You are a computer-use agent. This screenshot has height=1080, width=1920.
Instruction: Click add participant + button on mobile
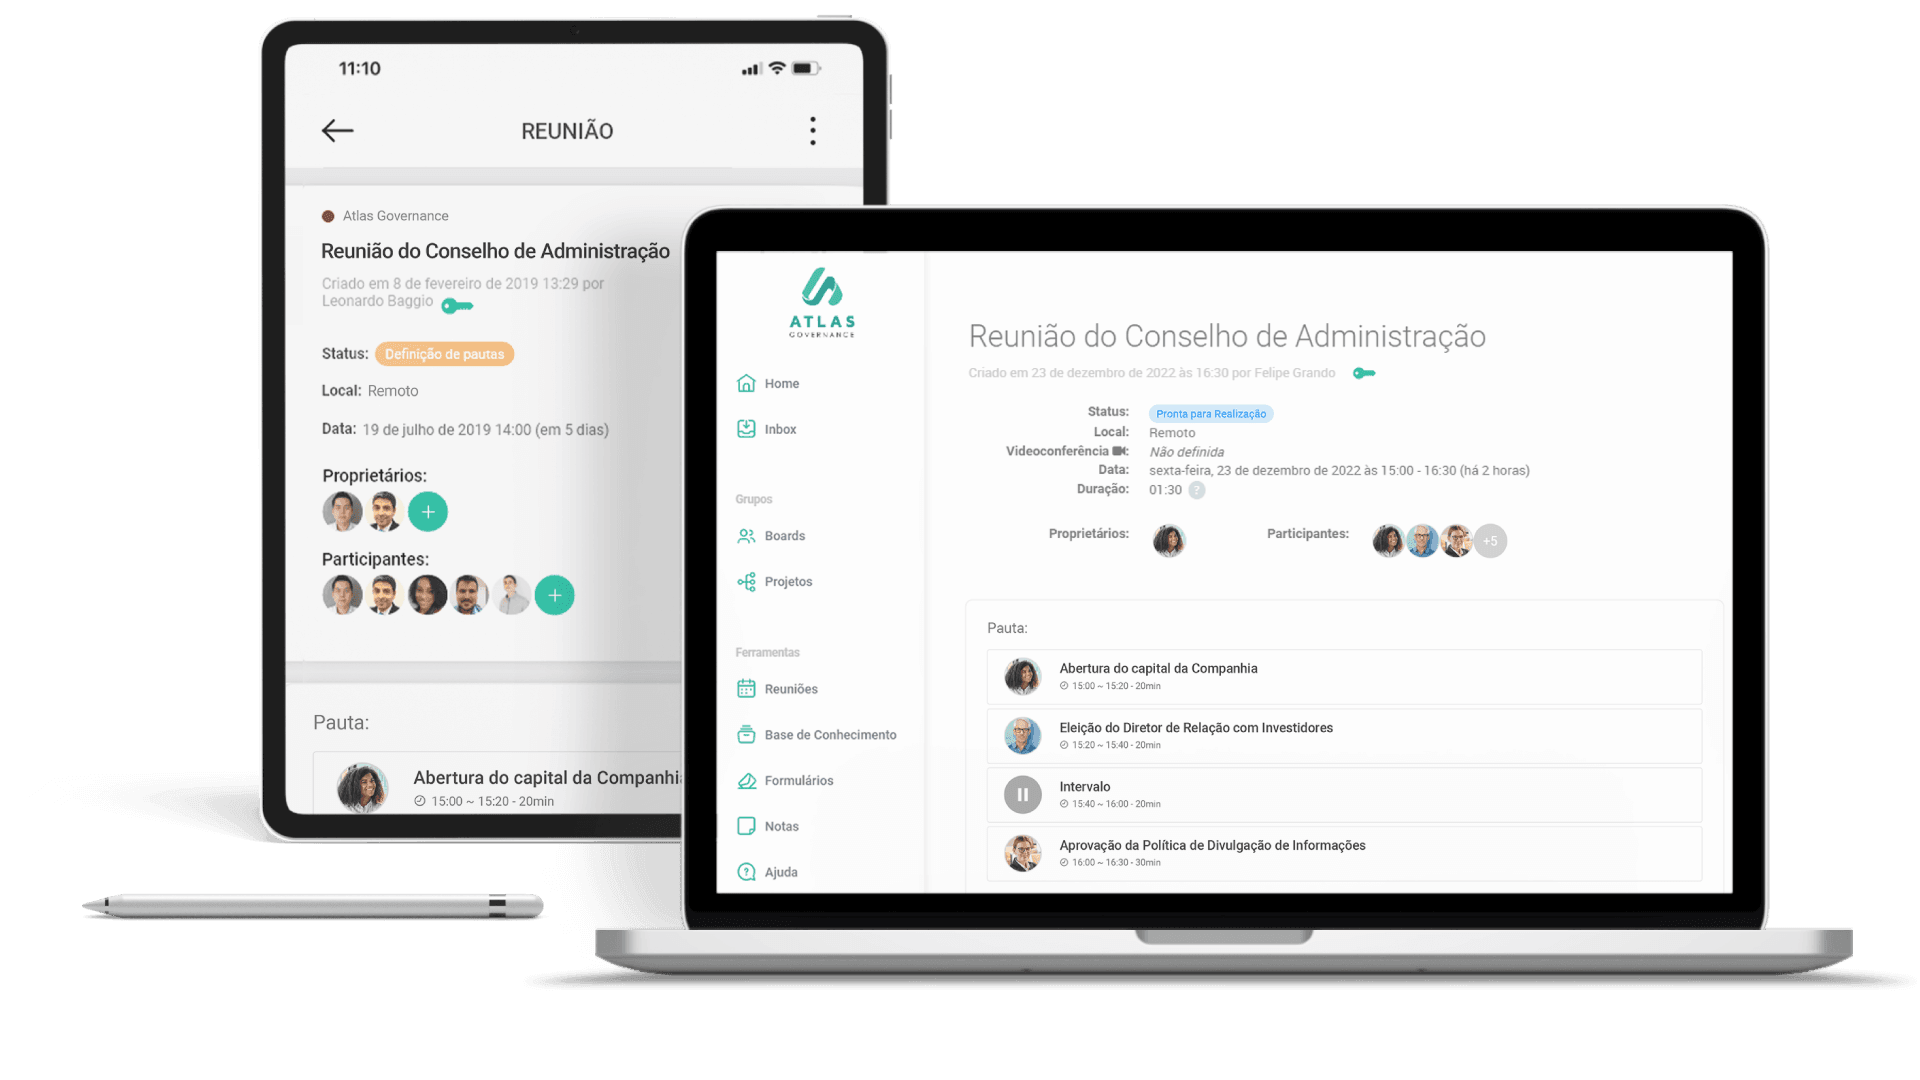[x=555, y=595]
